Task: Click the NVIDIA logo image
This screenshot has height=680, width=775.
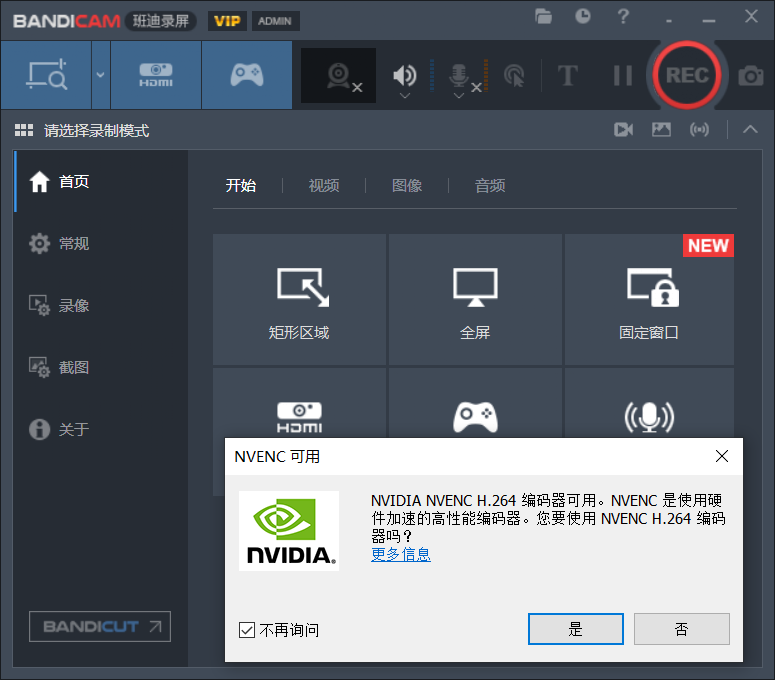Action: [289, 531]
